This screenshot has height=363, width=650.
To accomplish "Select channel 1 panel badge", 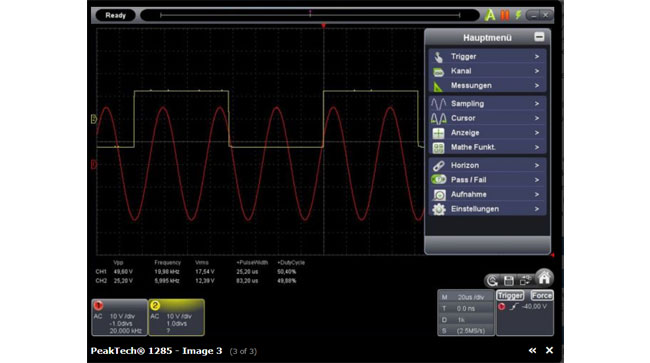I will [x=98, y=305].
